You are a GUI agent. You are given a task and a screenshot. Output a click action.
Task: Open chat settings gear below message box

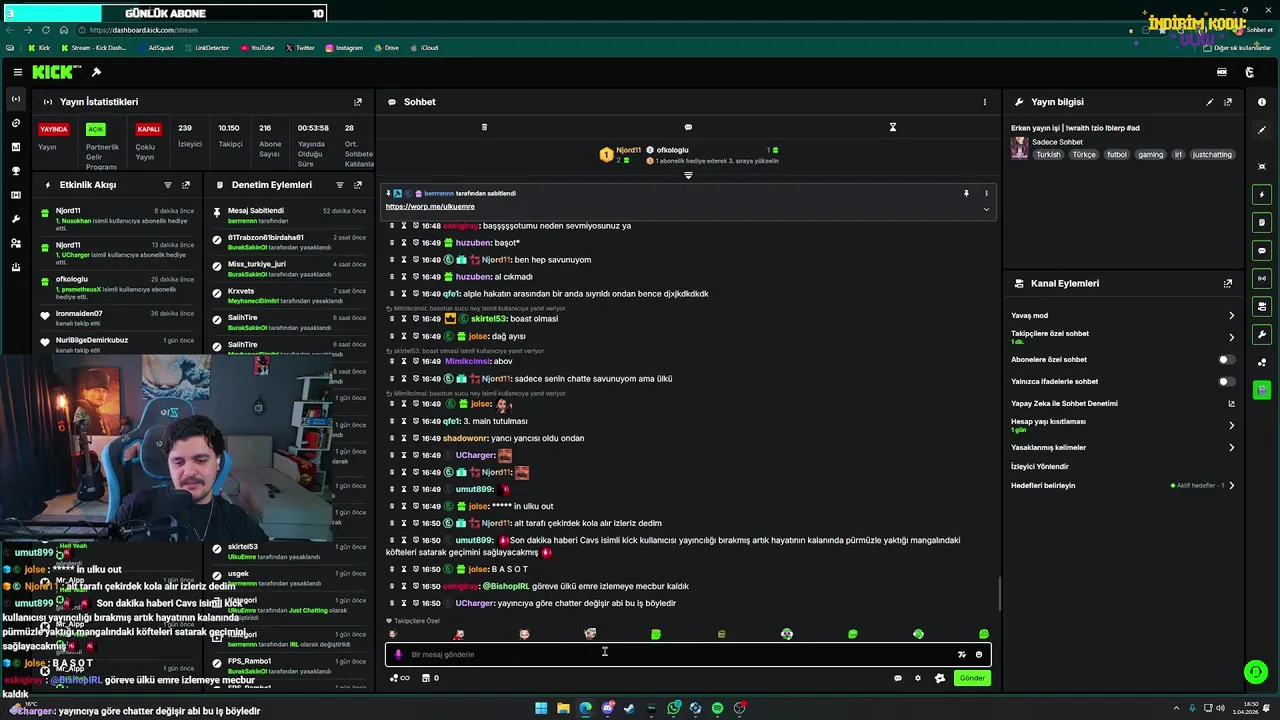(918, 678)
